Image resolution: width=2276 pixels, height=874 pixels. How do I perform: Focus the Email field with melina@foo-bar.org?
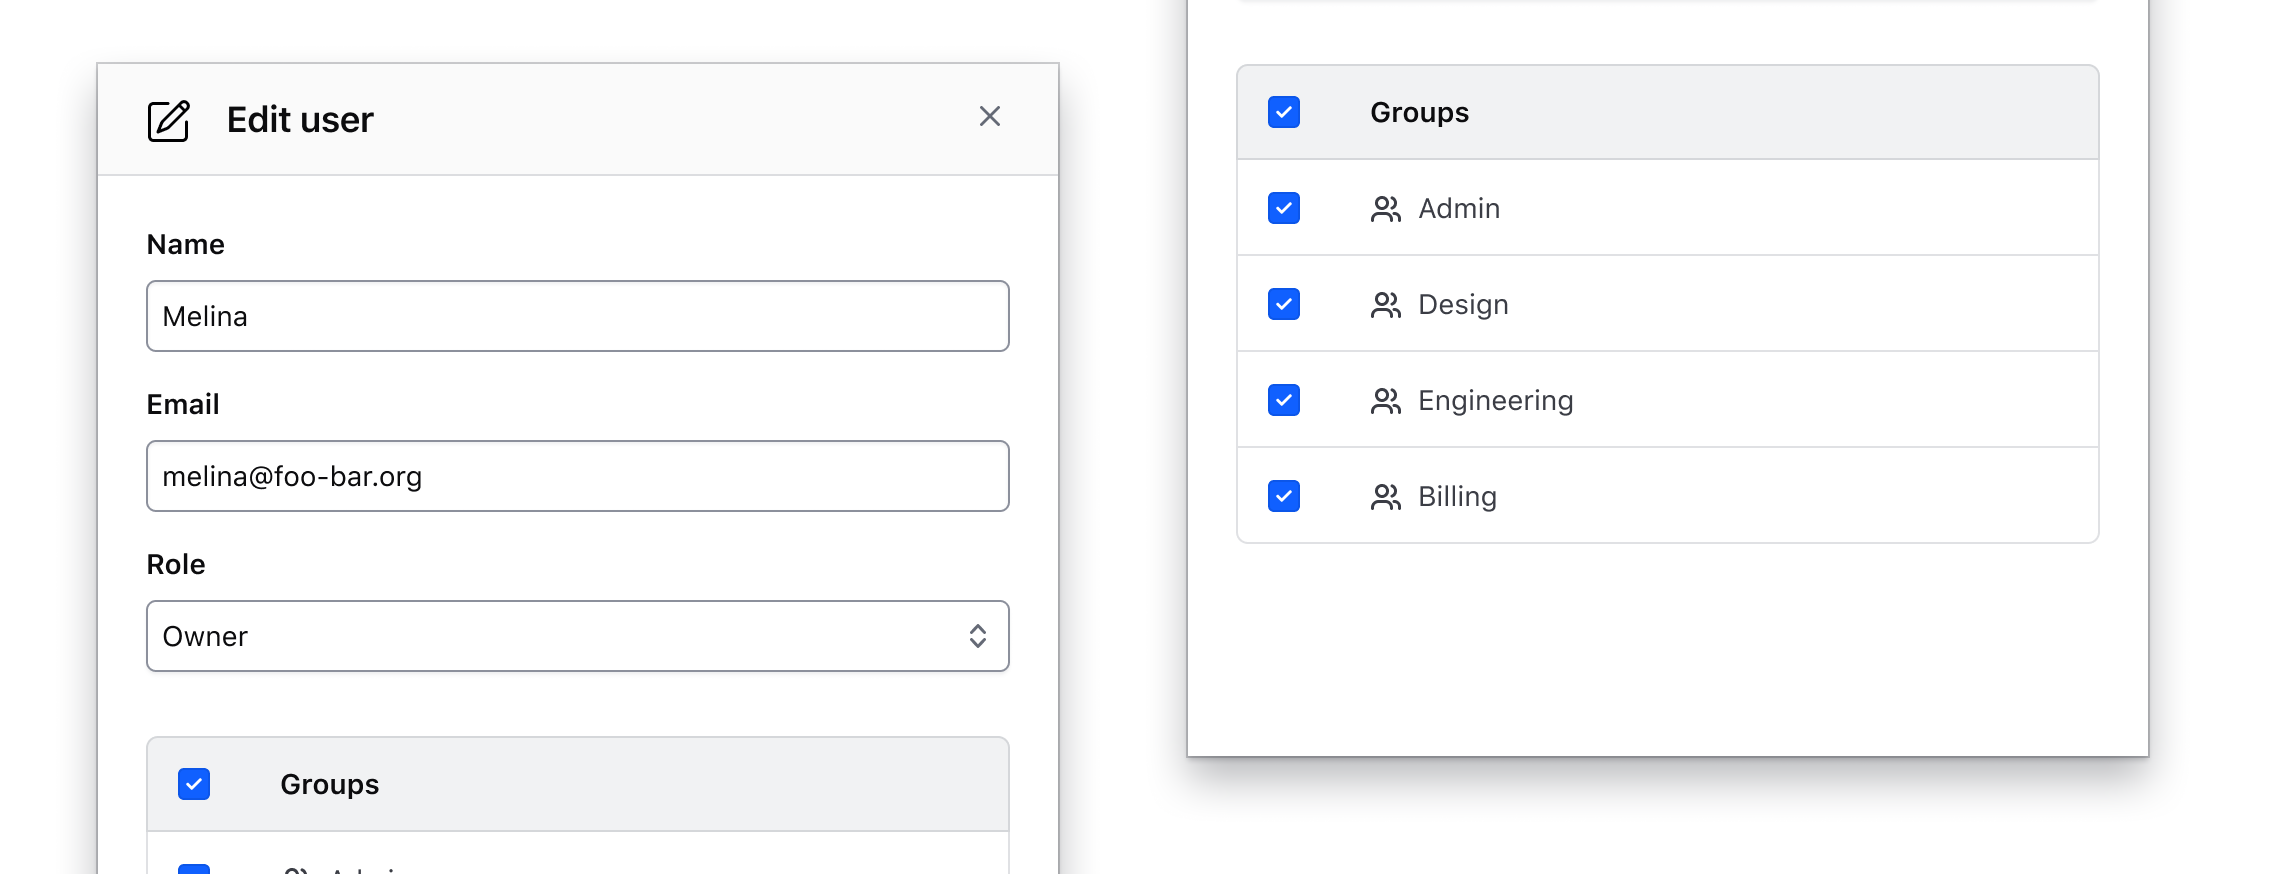coord(576,476)
